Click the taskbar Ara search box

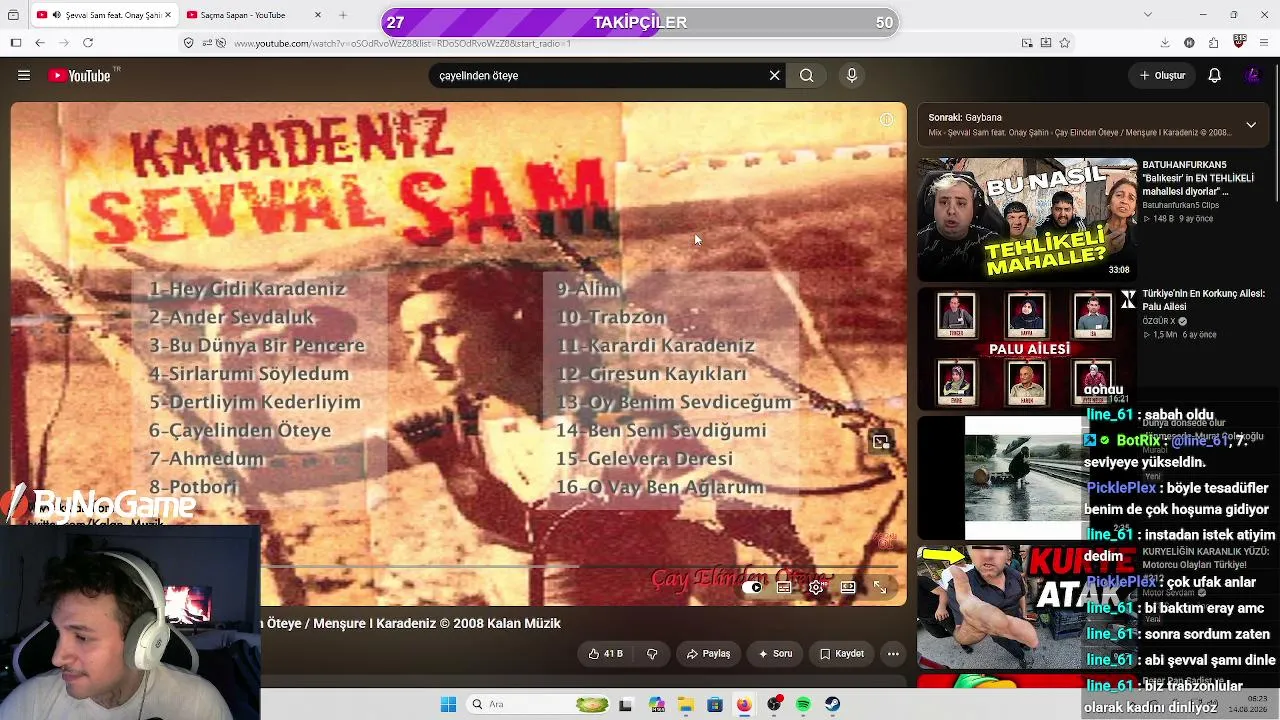539,704
